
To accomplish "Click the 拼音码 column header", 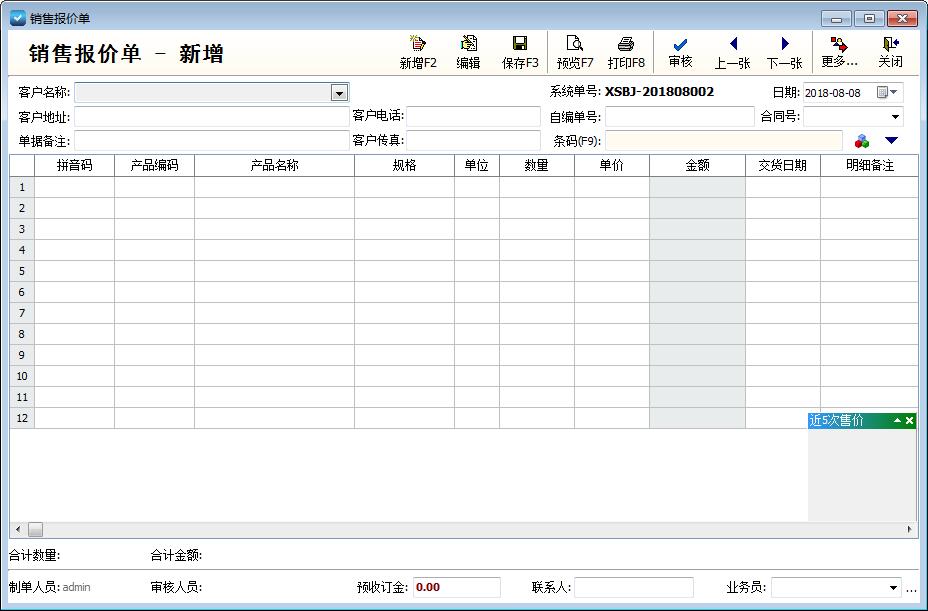I will pyautogui.click(x=75, y=165).
